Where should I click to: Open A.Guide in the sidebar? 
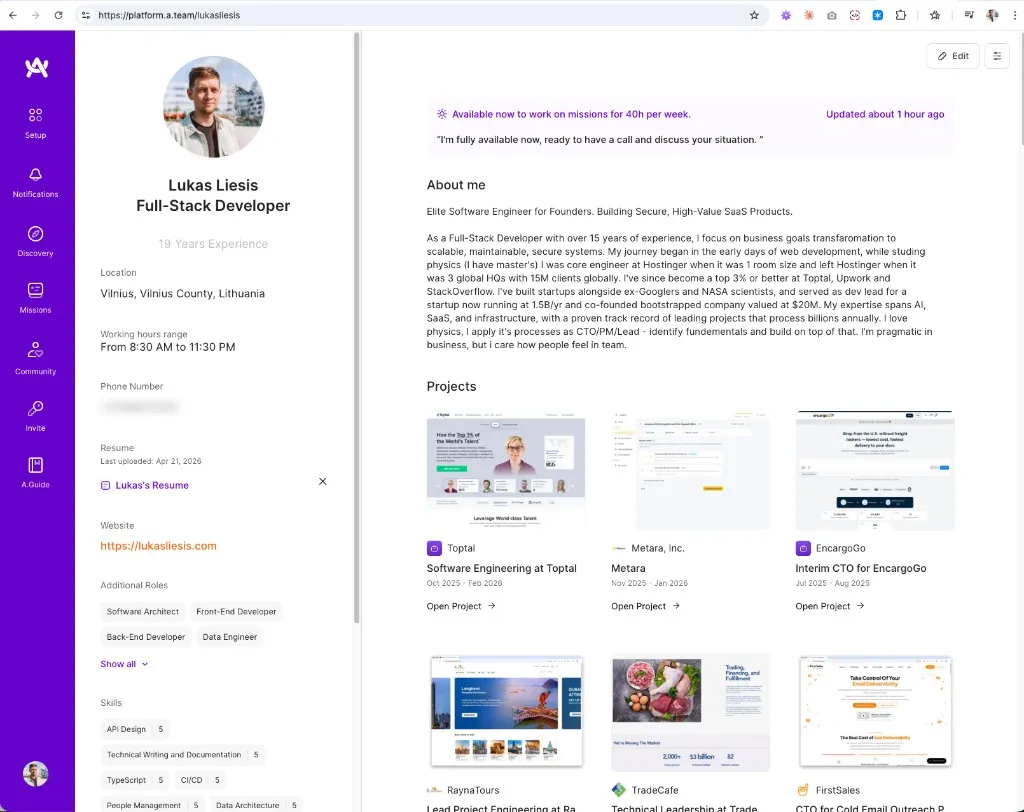[x=35, y=473]
